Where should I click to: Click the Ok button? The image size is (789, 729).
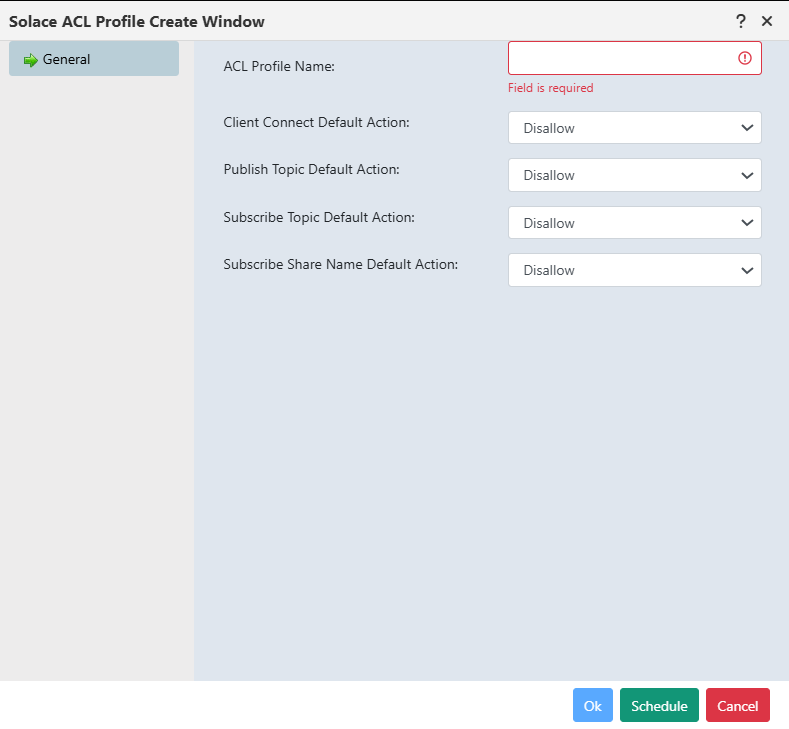pos(593,705)
